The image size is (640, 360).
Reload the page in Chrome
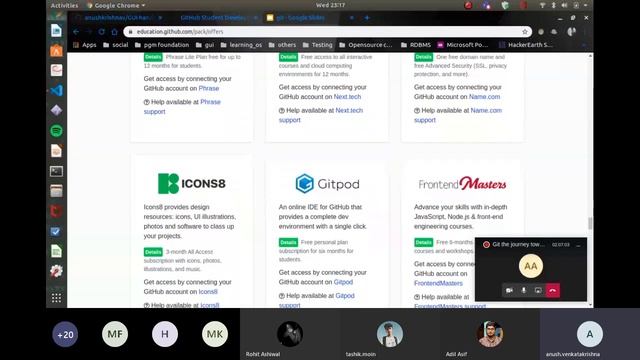coord(101,31)
